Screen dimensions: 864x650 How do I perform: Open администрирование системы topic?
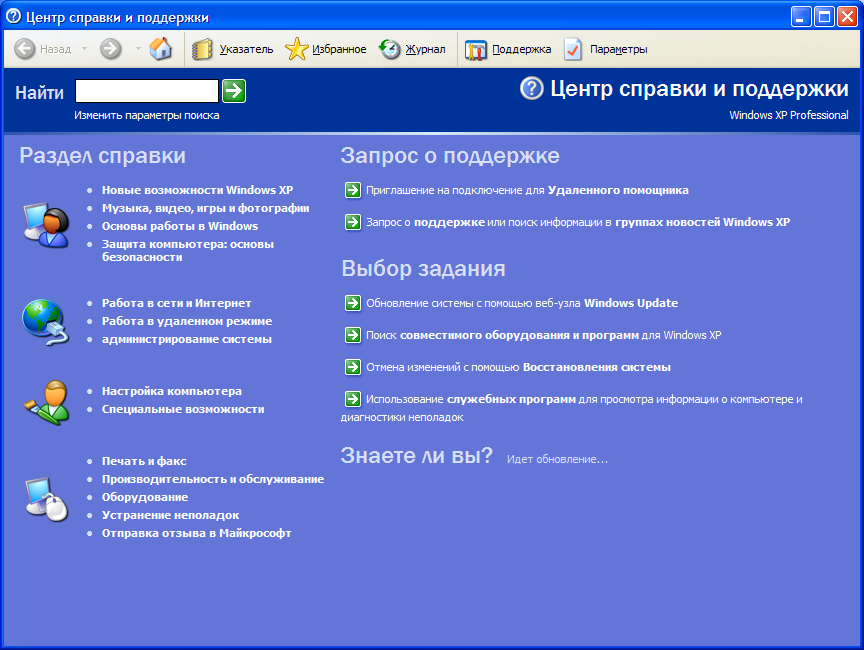(x=187, y=339)
